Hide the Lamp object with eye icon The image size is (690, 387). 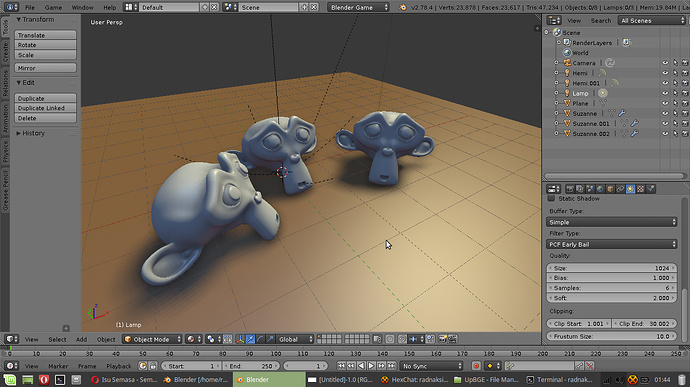click(665, 93)
